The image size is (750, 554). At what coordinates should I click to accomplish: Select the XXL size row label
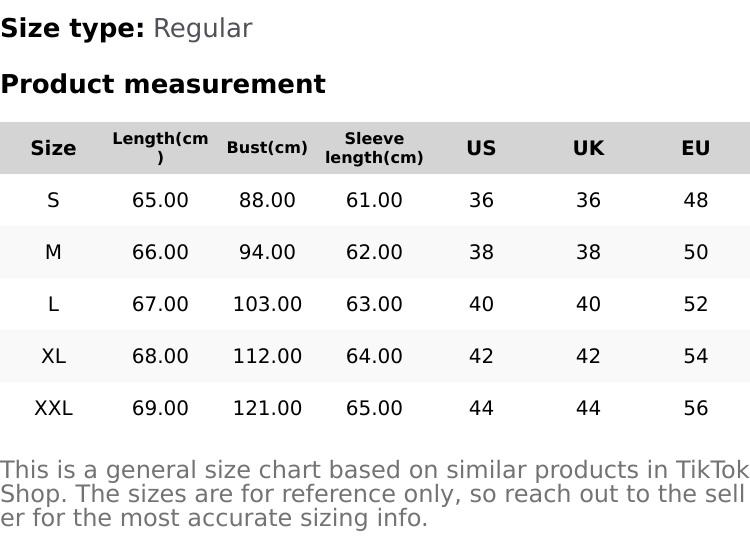(53, 408)
